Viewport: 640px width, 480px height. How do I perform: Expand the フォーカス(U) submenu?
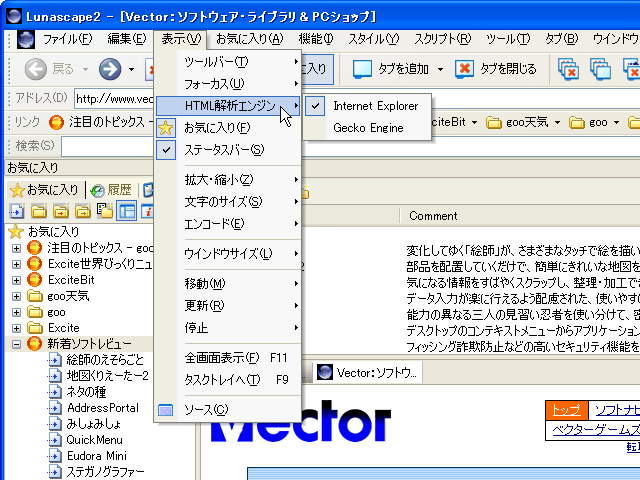click(229, 84)
